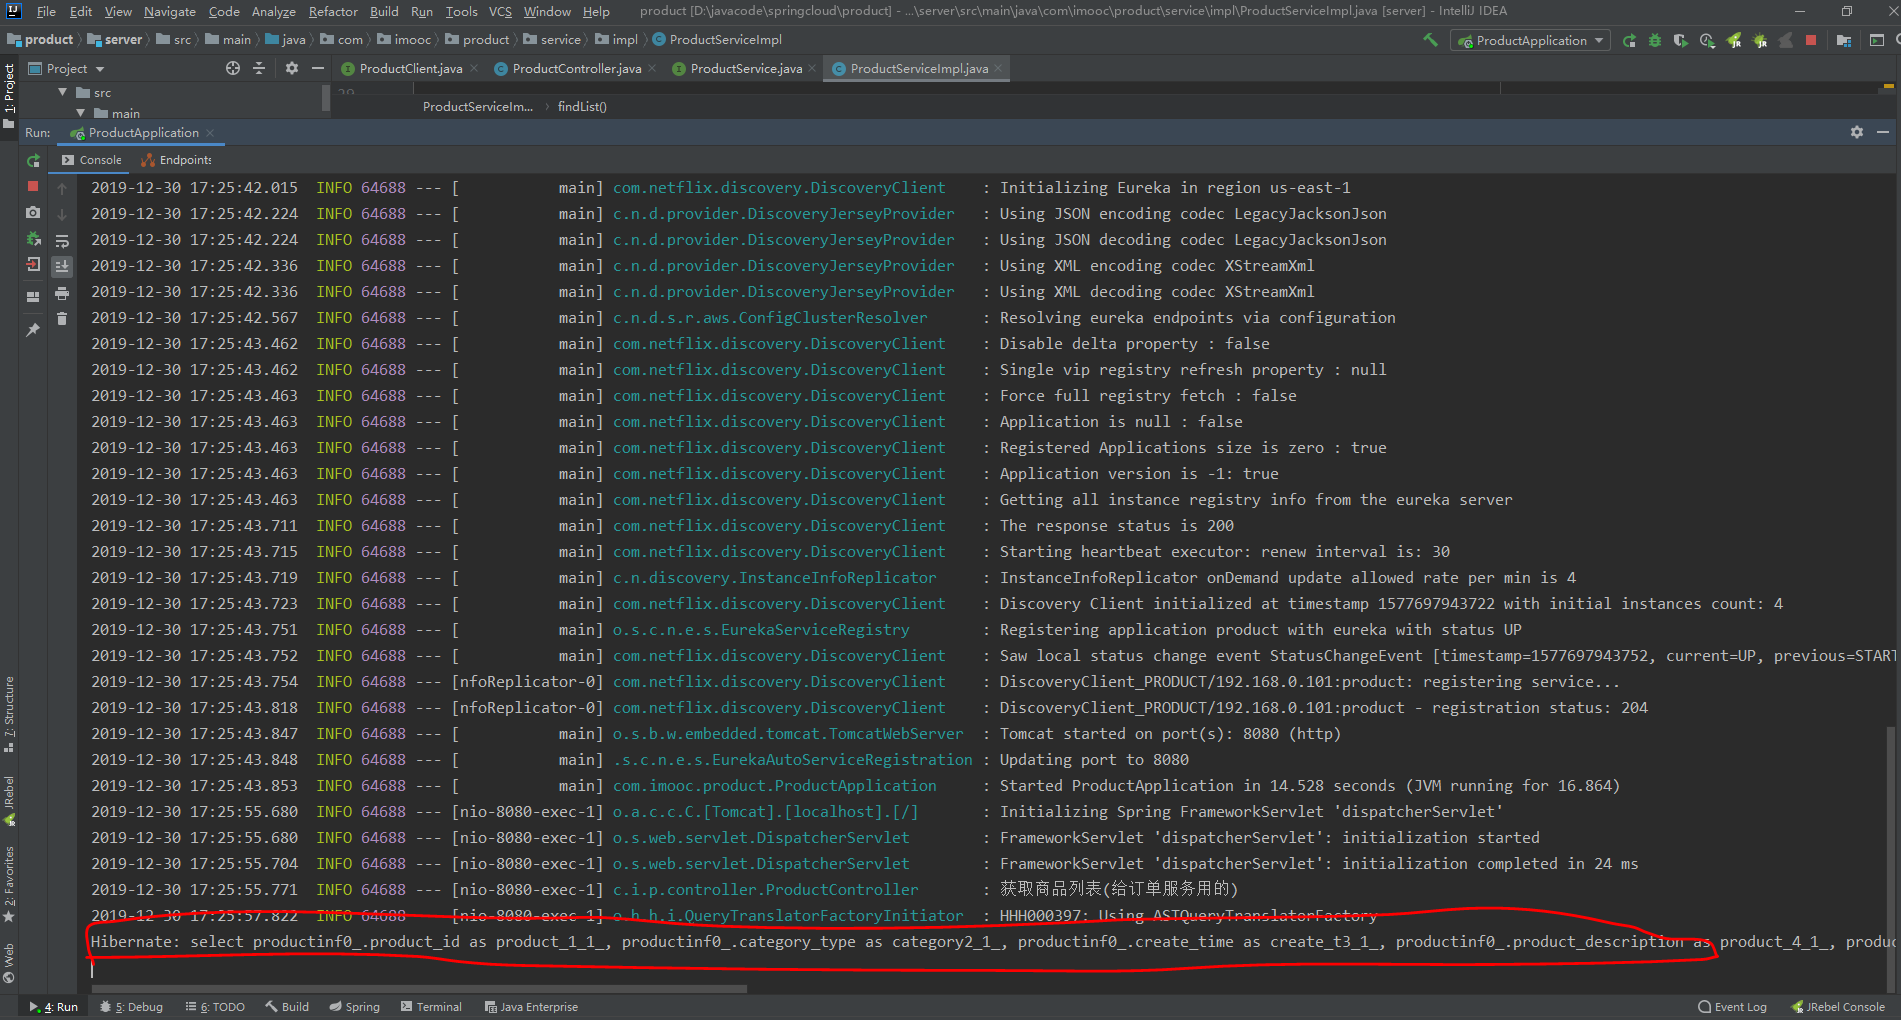This screenshot has height=1020, width=1901.
Task: Jump down the stack trace with the down arrow
Action: 62,214
